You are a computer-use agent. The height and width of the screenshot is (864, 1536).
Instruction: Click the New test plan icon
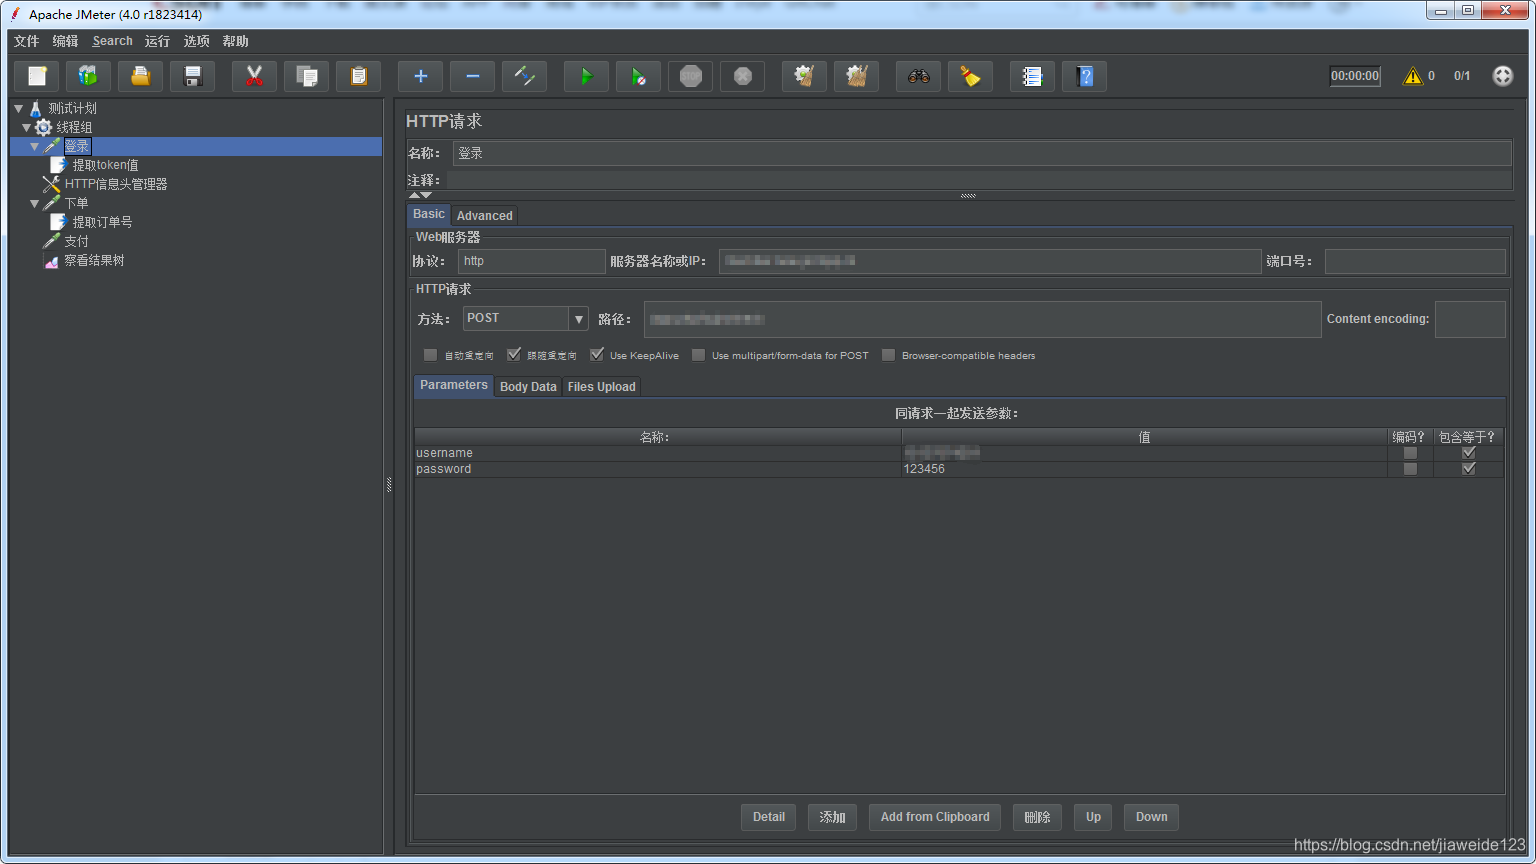click(37, 76)
